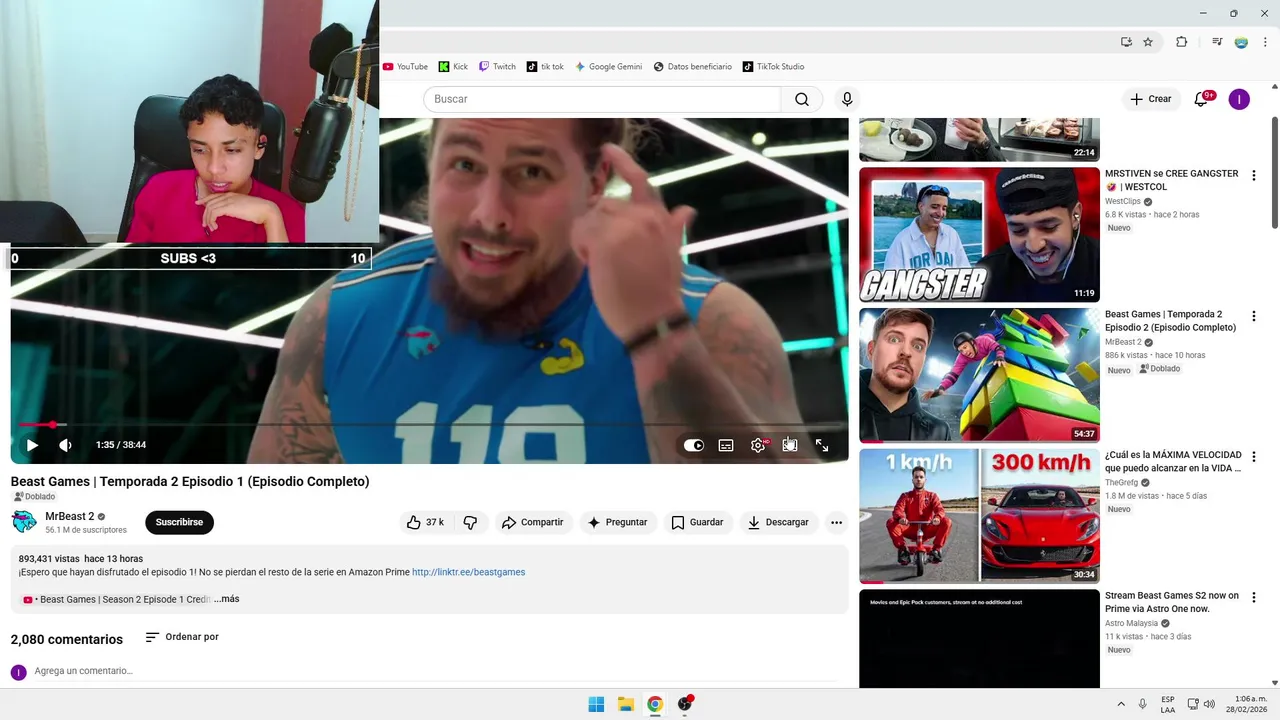Image resolution: width=1280 pixels, height=720 pixels.
Task: Open the tik tok bookmark
Action: (x=545, y=67)
